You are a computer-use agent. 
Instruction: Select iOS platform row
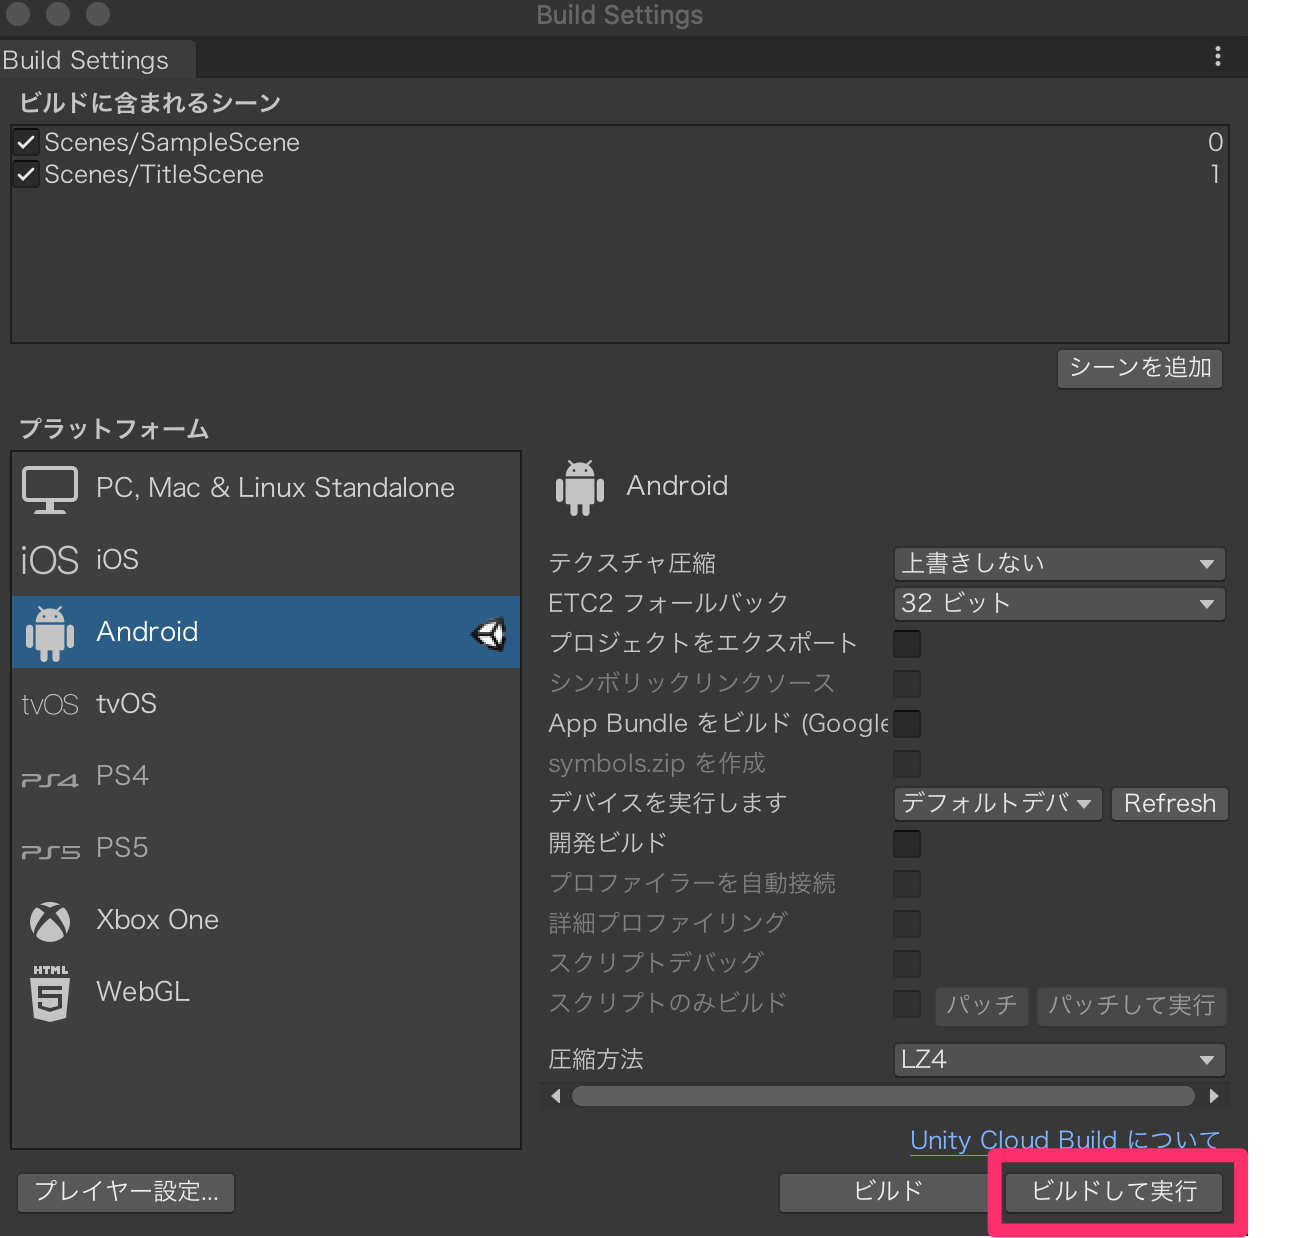pyautogui.click(x=266, y=560)
